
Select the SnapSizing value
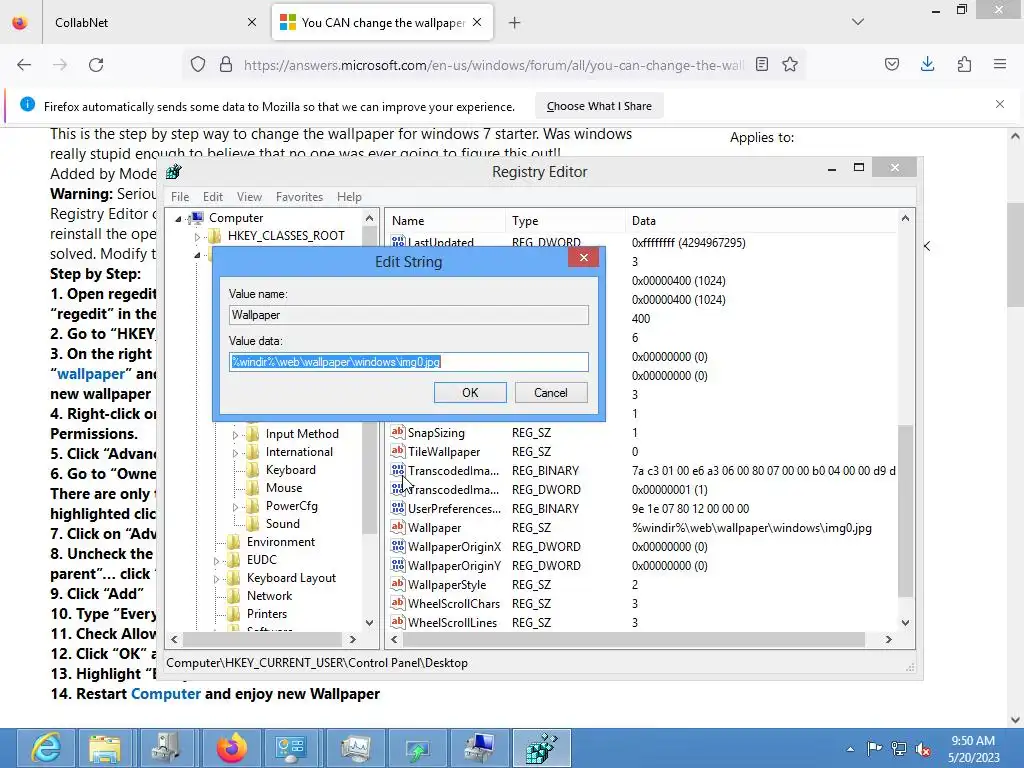click(436, 433)
